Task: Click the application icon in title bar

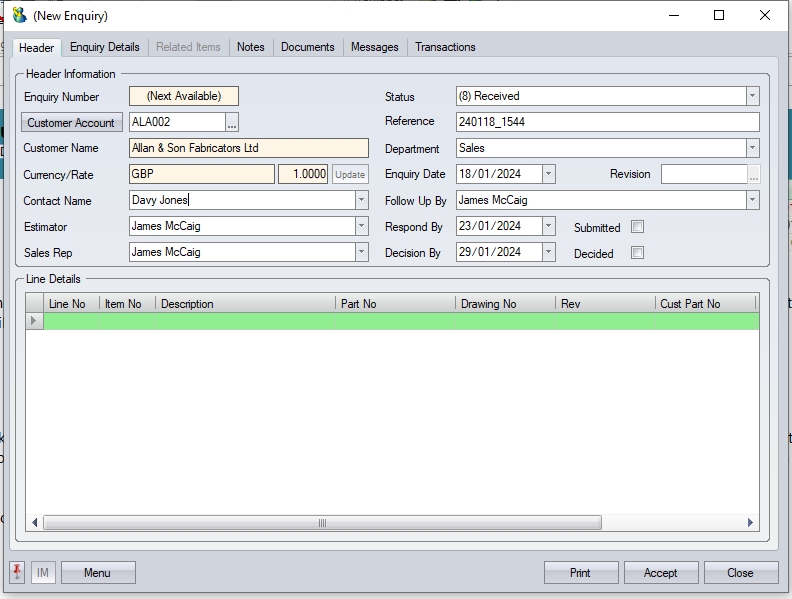Action: click(19, 15)
